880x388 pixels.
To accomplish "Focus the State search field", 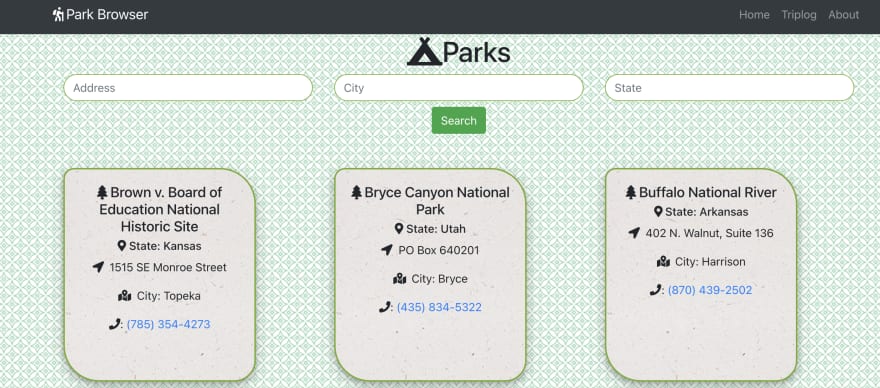I will 729,88.
